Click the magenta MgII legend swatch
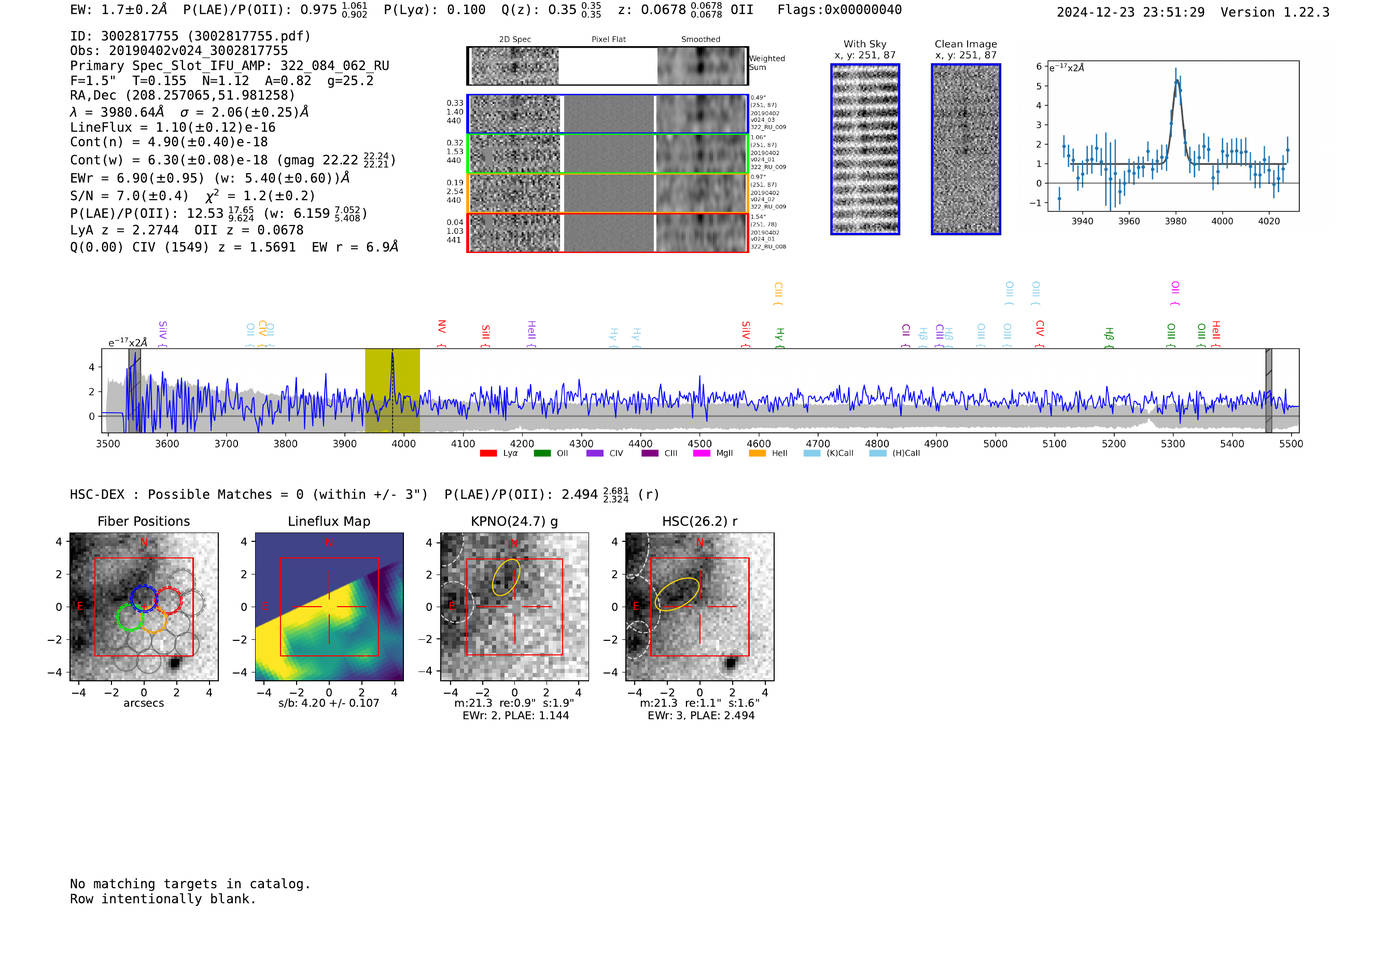Screen dimensions: 1400x953 click(701, 454)
